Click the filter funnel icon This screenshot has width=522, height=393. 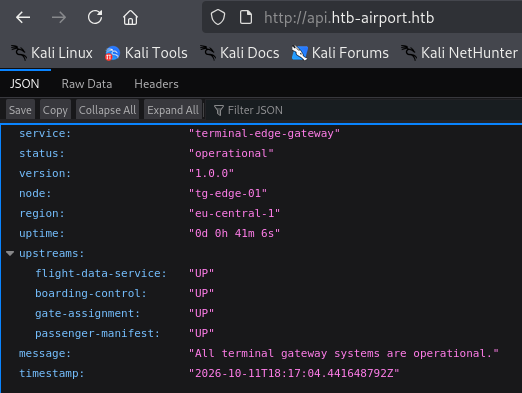[x=219, y=110]
